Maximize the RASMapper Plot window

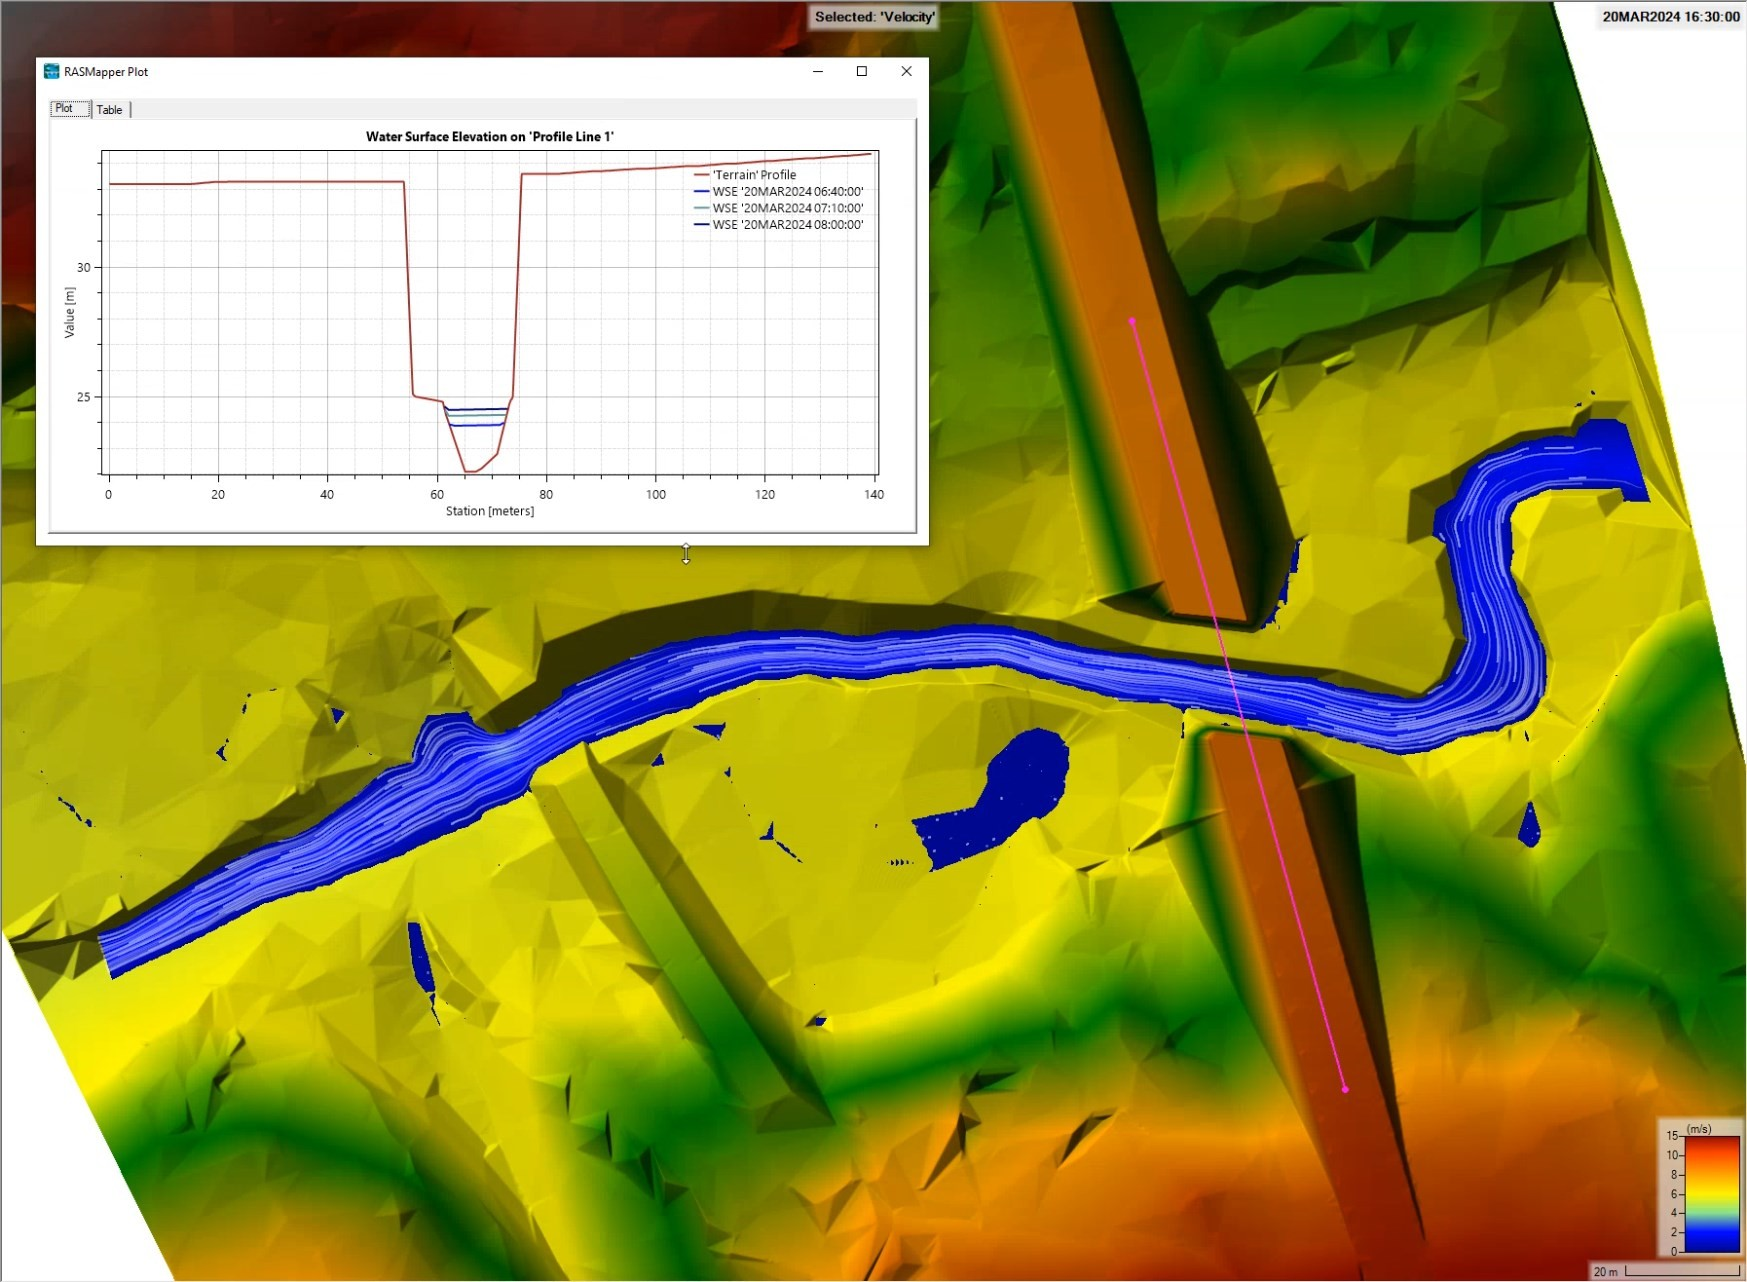click(862, 71)
